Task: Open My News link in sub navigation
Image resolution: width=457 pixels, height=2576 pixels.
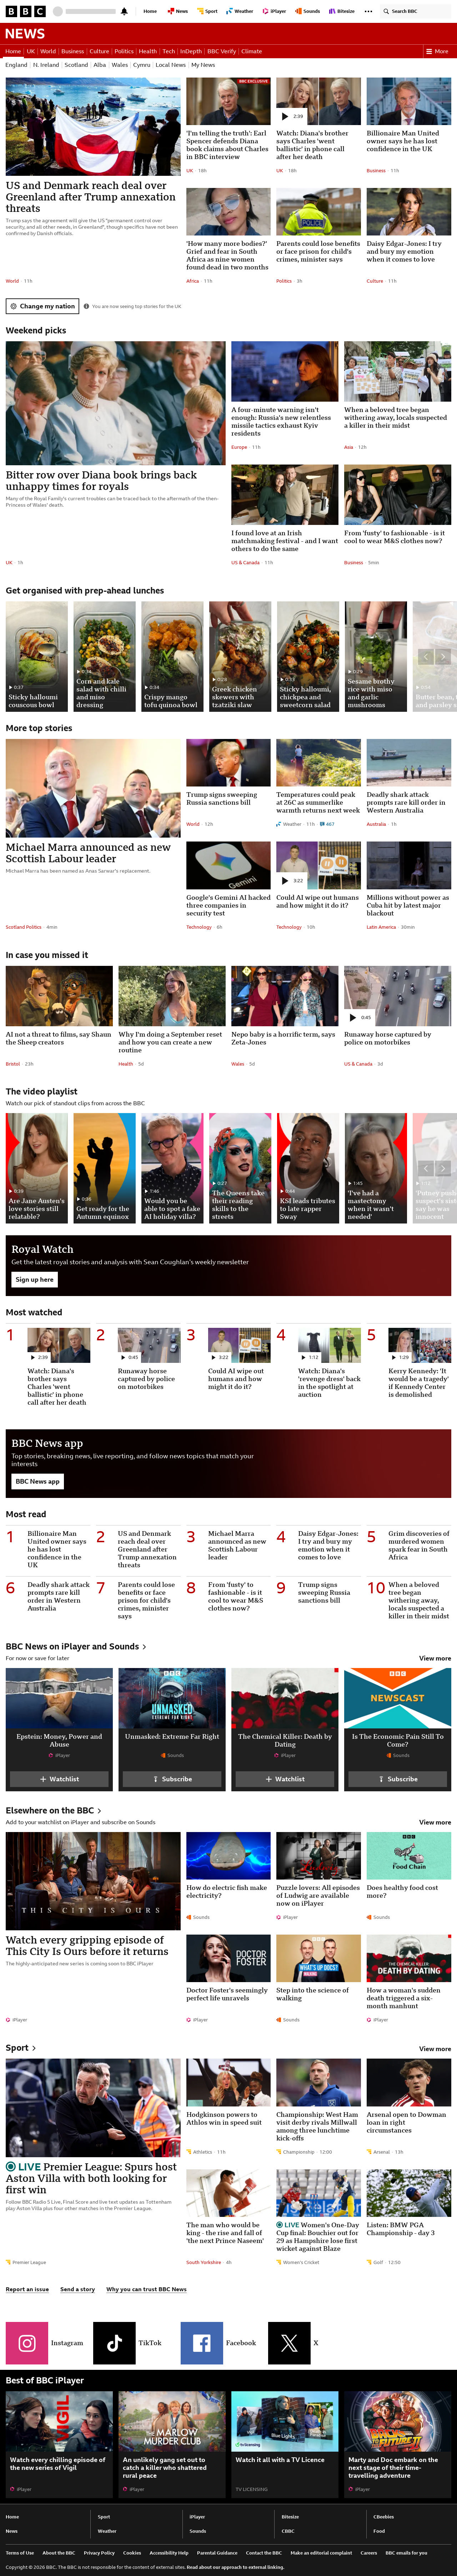Action: tap(203, 65)
